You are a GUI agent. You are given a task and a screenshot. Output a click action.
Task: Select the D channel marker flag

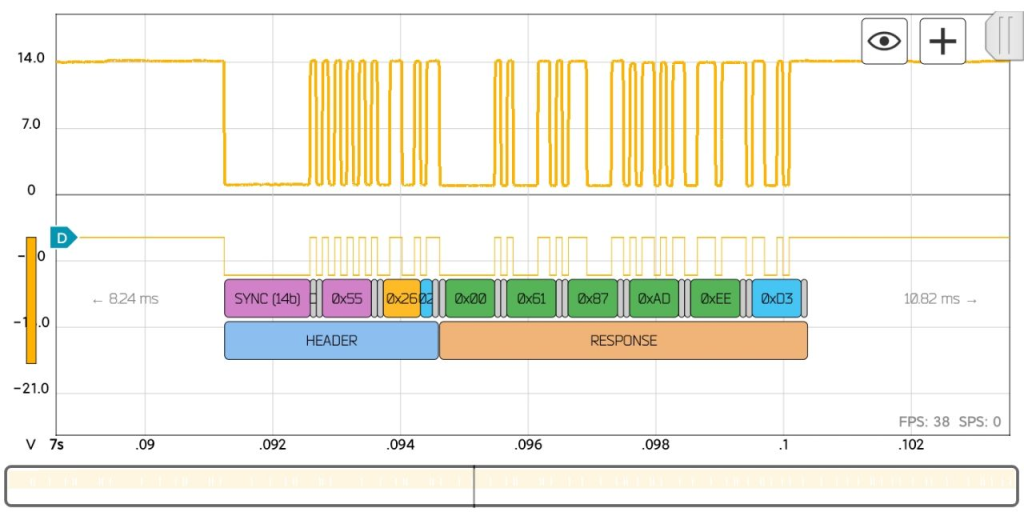[63, 238]
